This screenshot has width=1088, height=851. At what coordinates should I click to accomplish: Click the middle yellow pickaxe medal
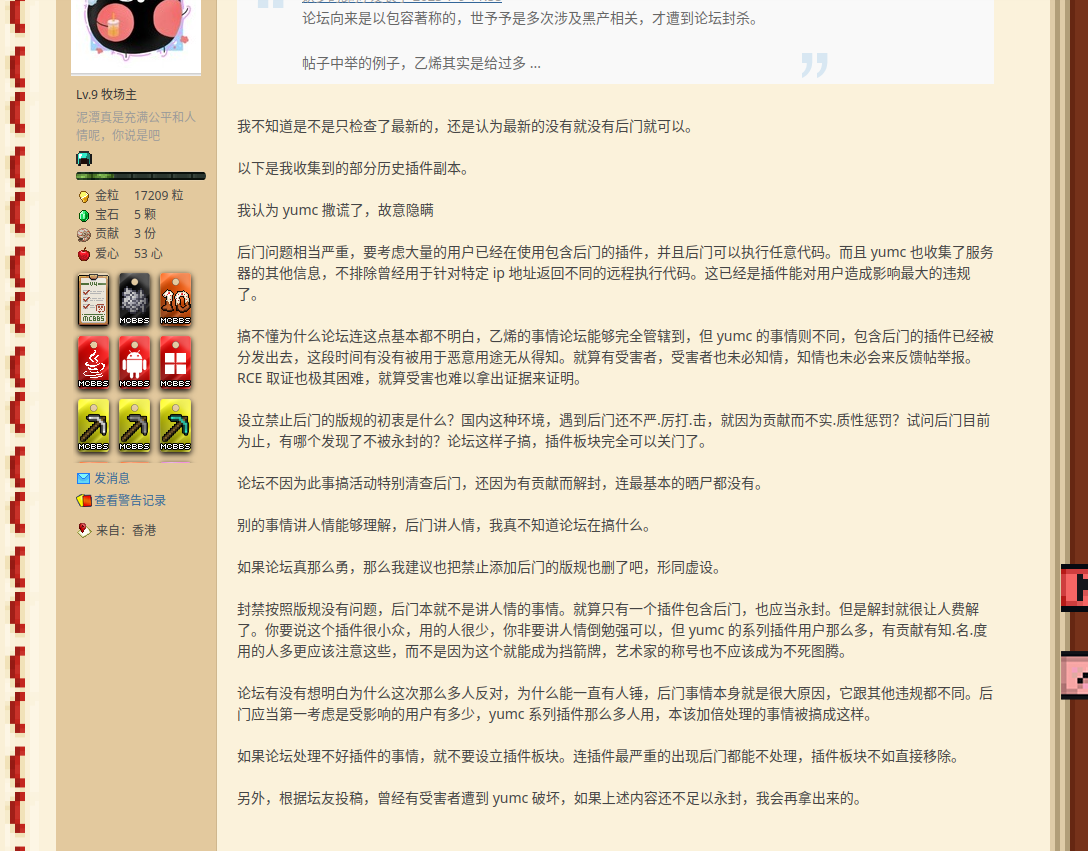(134, 425)
